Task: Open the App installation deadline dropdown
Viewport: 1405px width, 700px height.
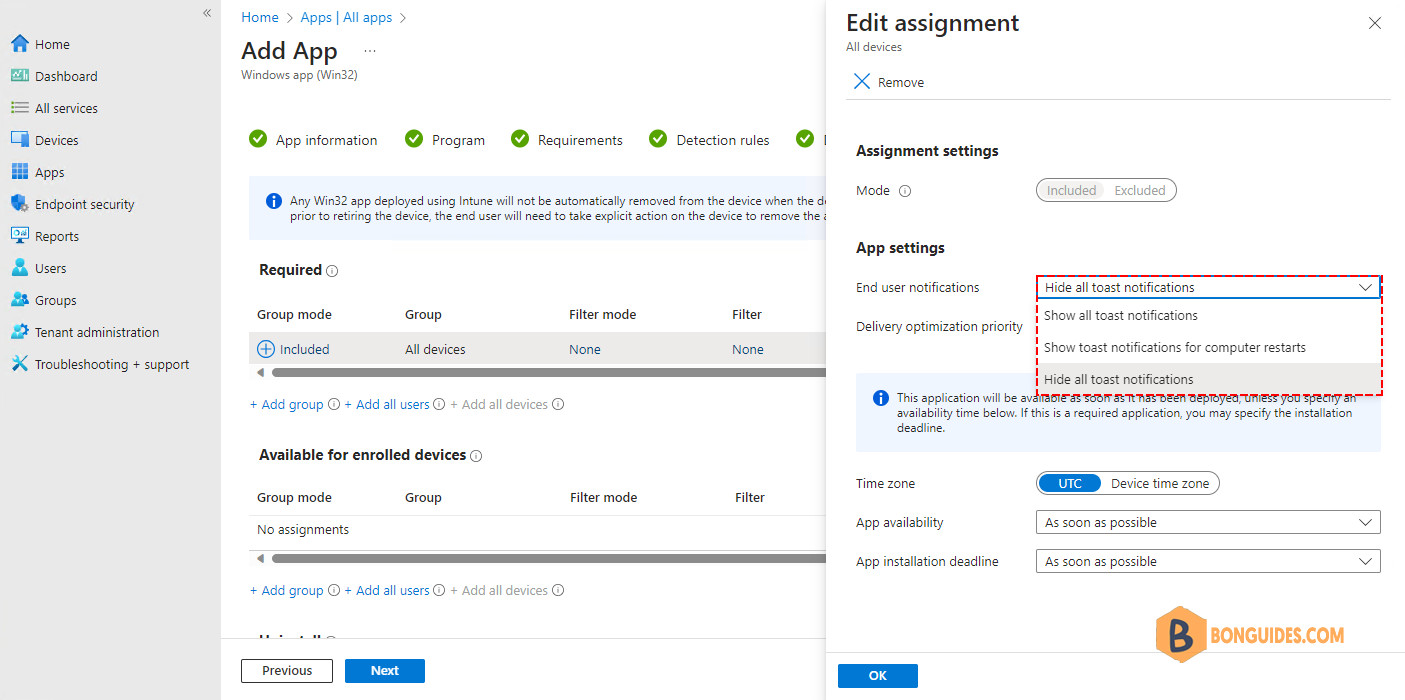Action: click(x=1208, y=561)
